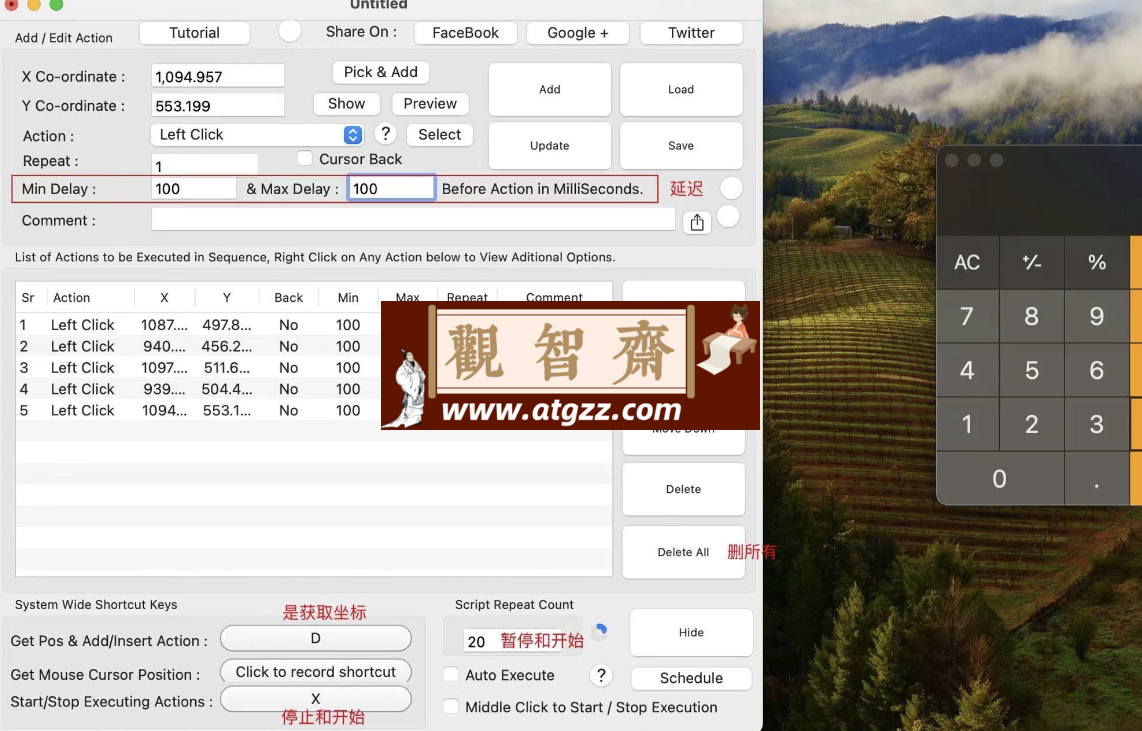This screenshot has height=731, width=1142.
Task: Click the share icon beside Comment field
Action: click(697, 222)
